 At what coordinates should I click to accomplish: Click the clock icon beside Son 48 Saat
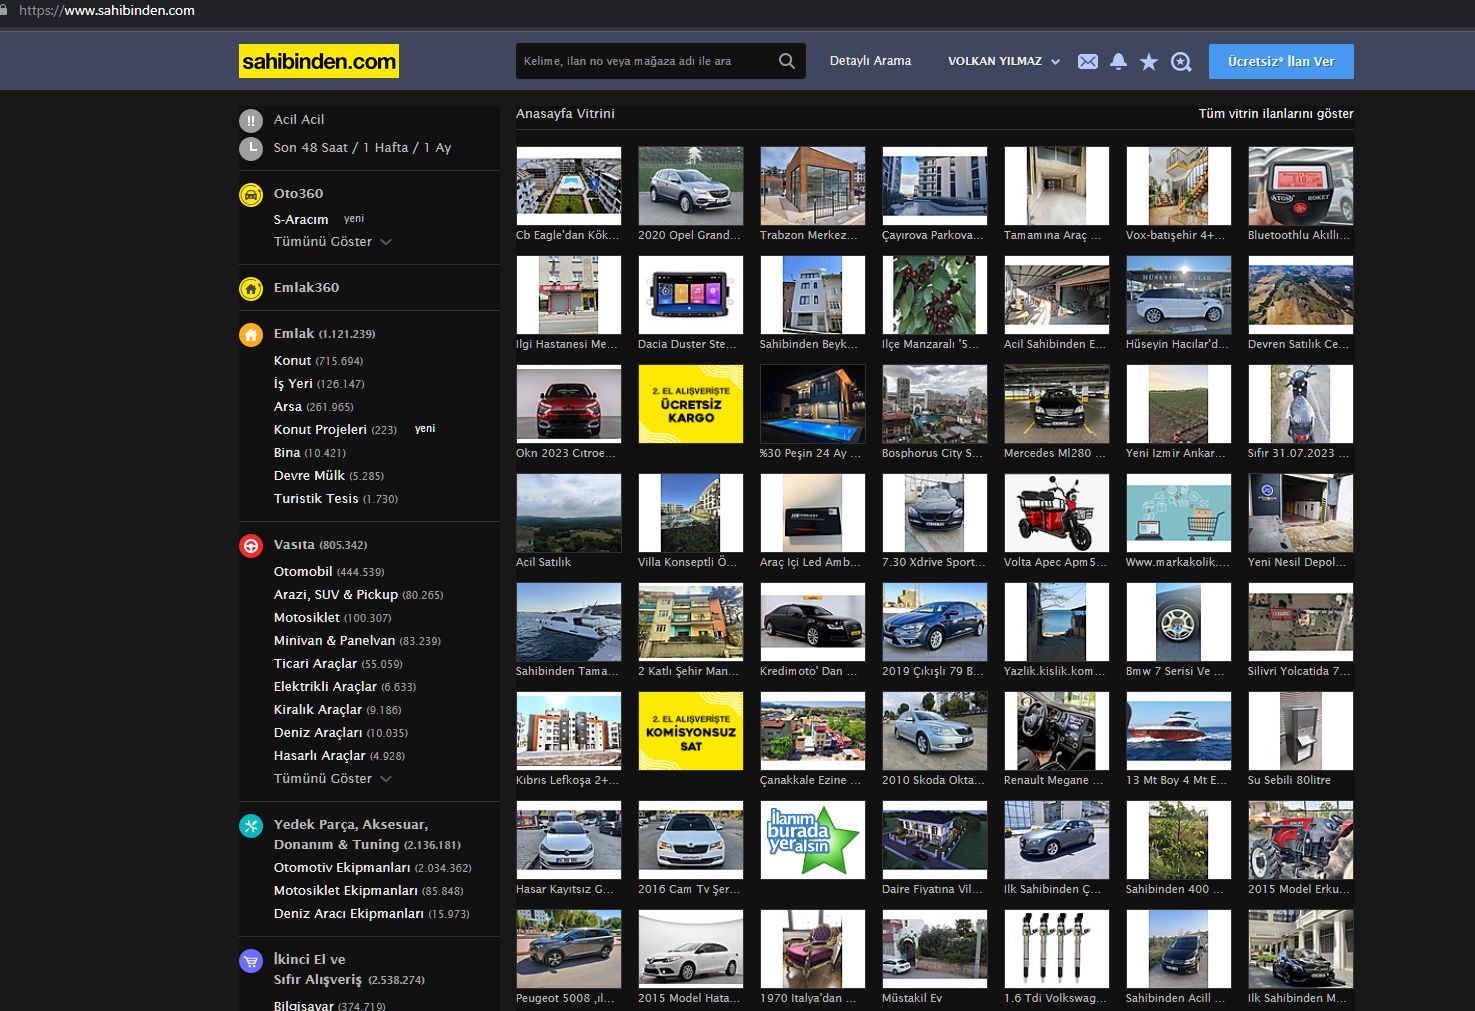(x=251, y=148)
